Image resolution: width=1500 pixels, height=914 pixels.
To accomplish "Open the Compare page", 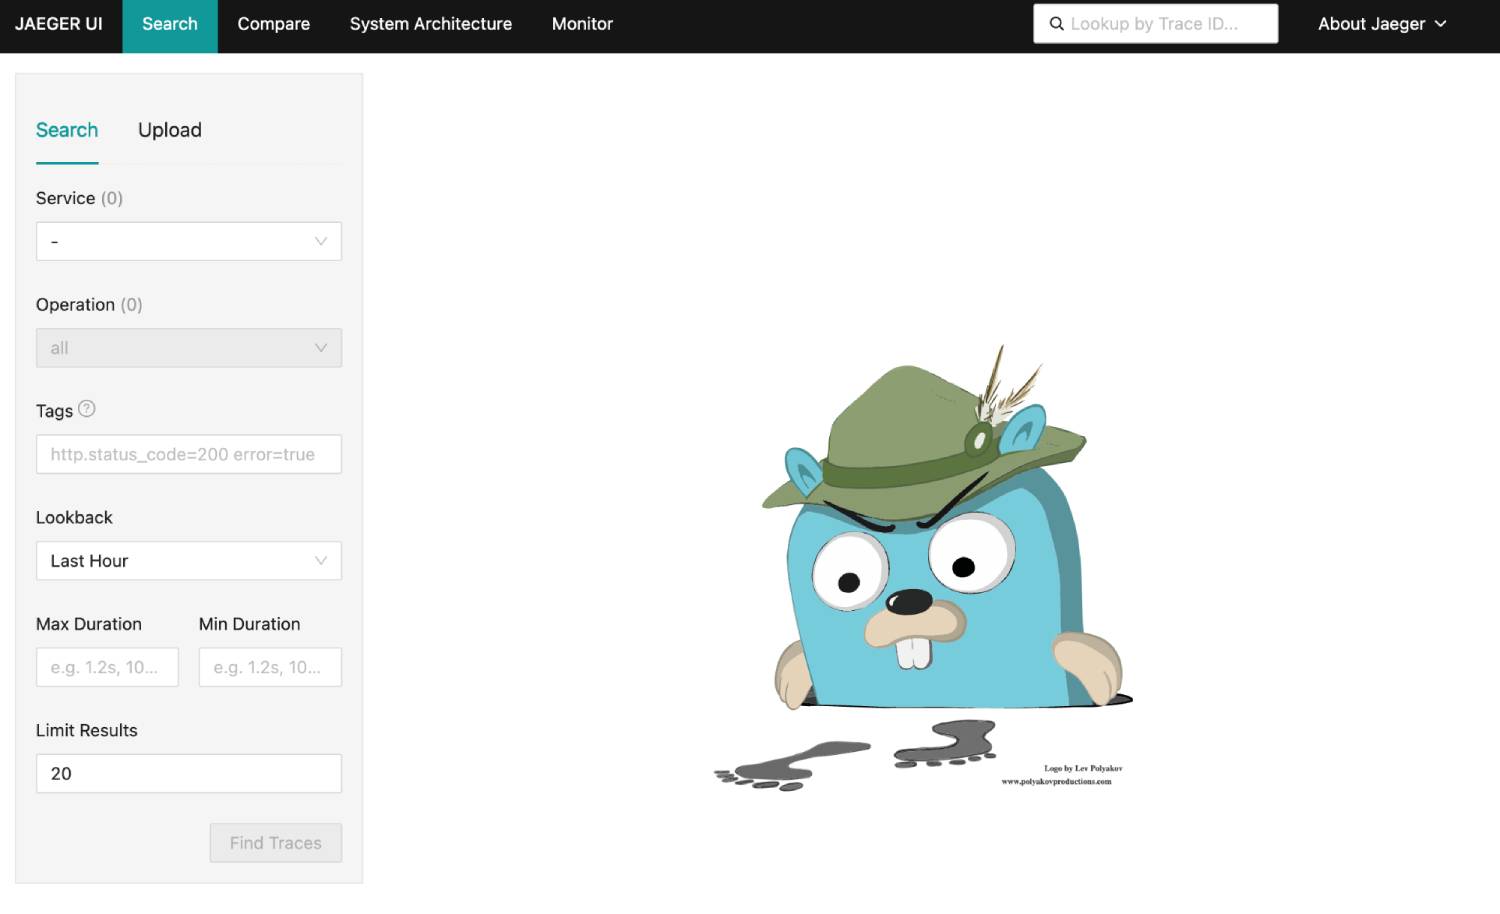I will click(274, 24).
